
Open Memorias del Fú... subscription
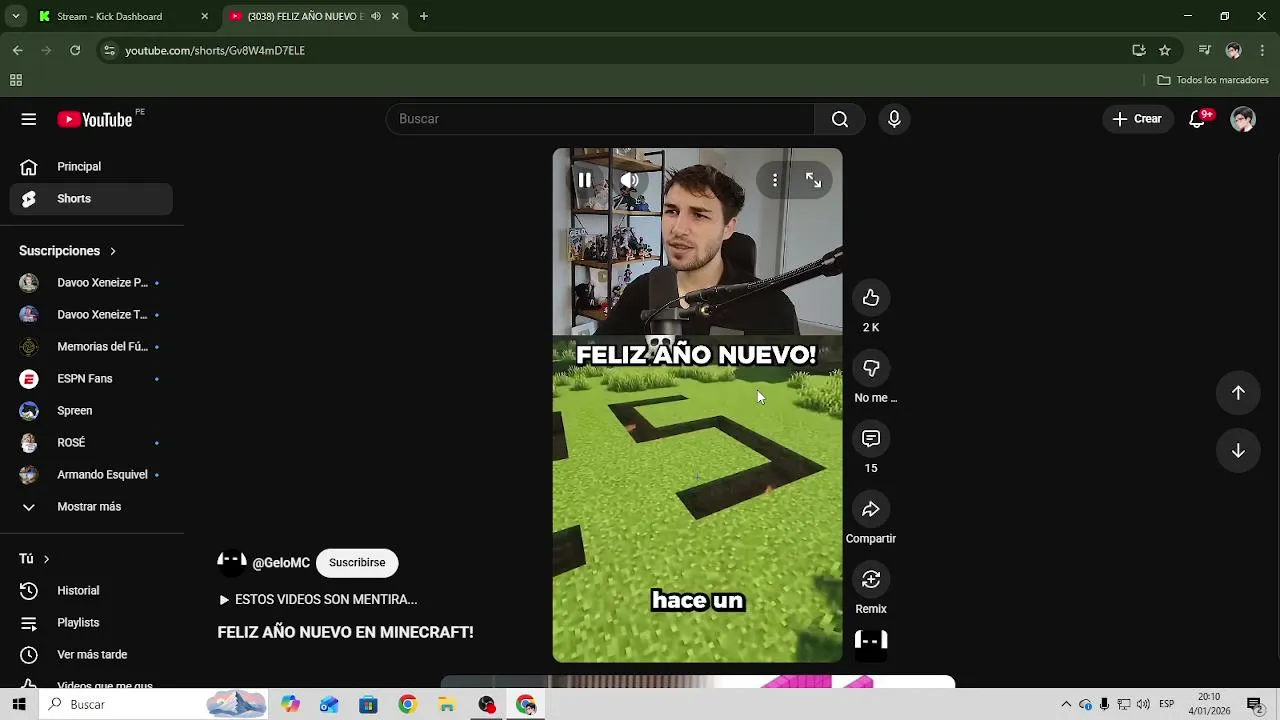[x=91, y=347]
